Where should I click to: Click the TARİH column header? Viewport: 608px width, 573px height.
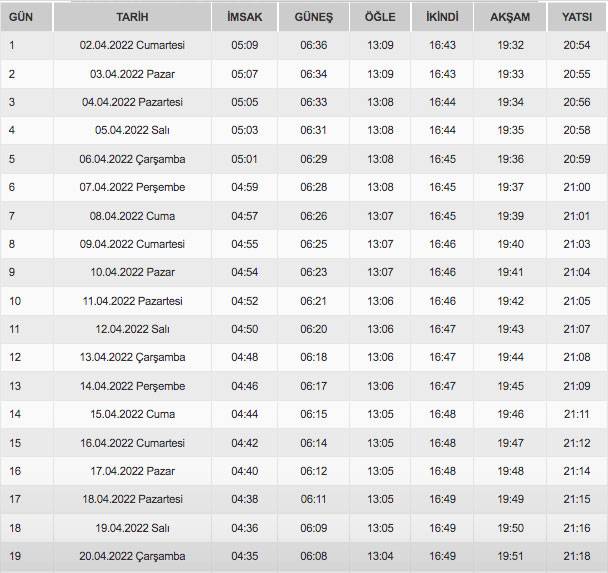[x=132, y=17]
